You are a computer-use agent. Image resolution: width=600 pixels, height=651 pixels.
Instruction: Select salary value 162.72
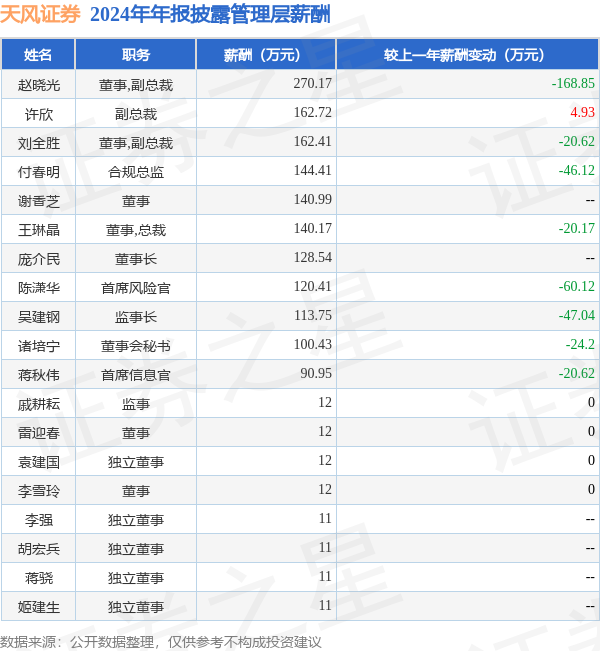click(313, 113)
